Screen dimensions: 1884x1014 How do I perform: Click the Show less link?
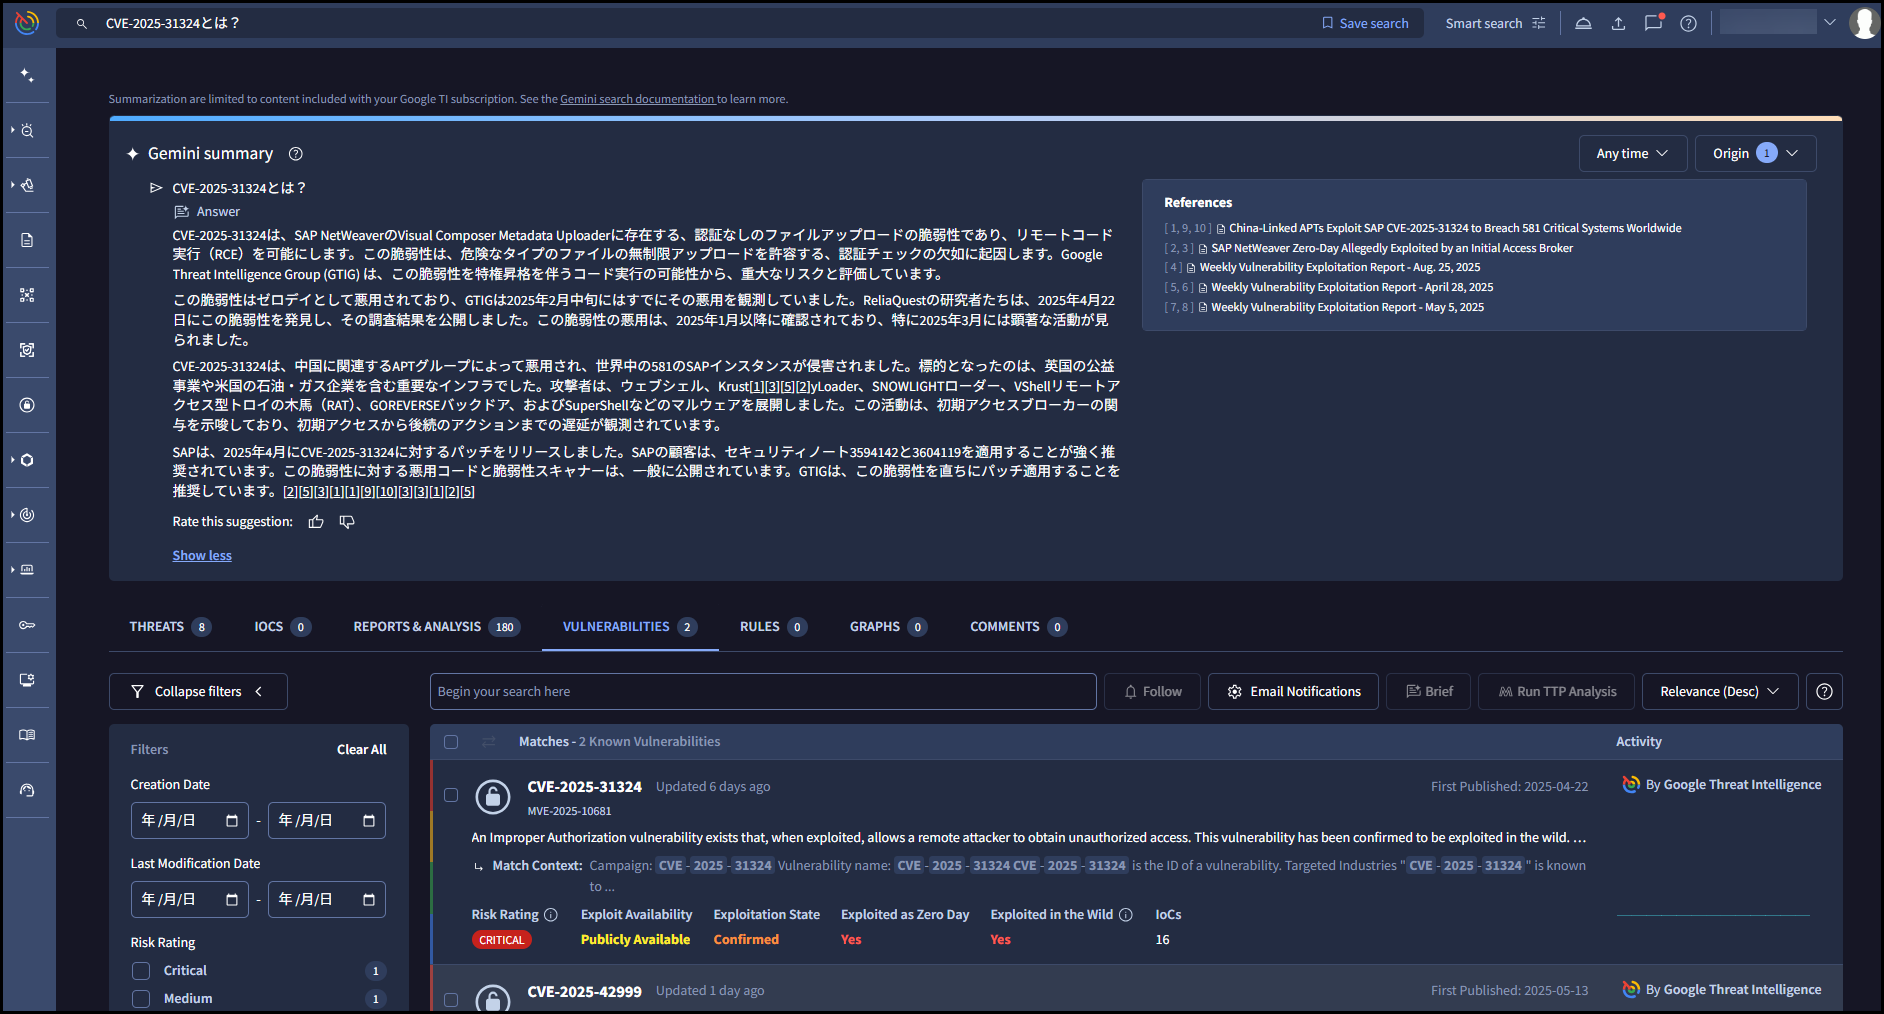pyautogui.click(x=202, y=556)
